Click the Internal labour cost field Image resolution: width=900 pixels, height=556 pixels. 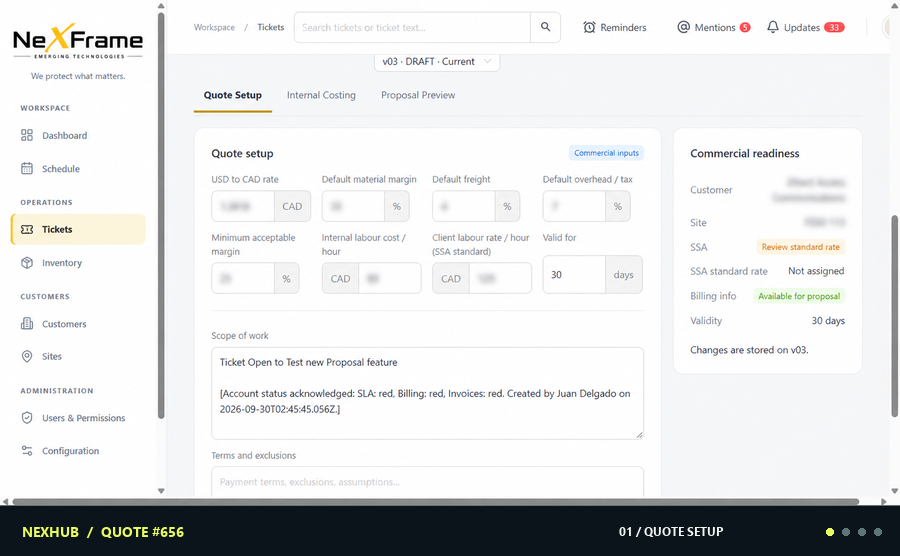point(390,278)
